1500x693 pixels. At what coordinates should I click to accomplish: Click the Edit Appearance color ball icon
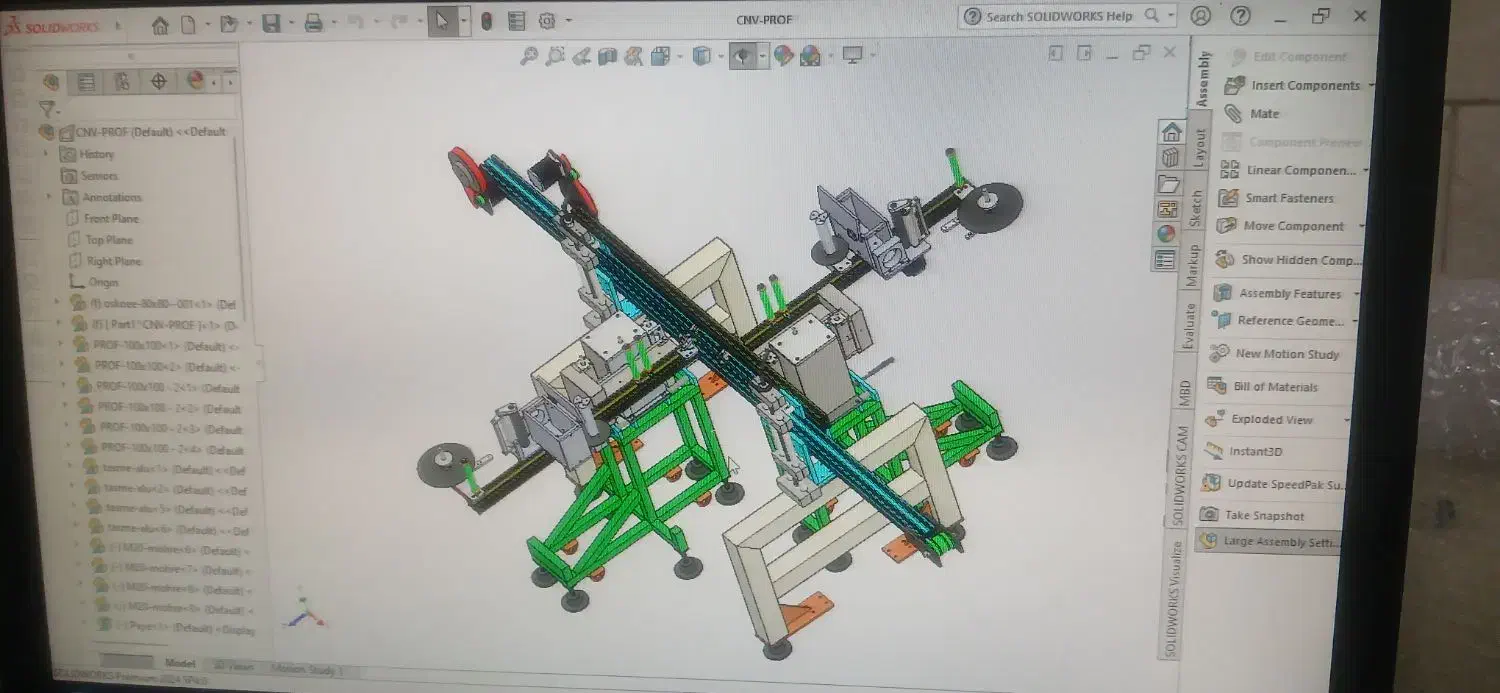tap(784, 56)
